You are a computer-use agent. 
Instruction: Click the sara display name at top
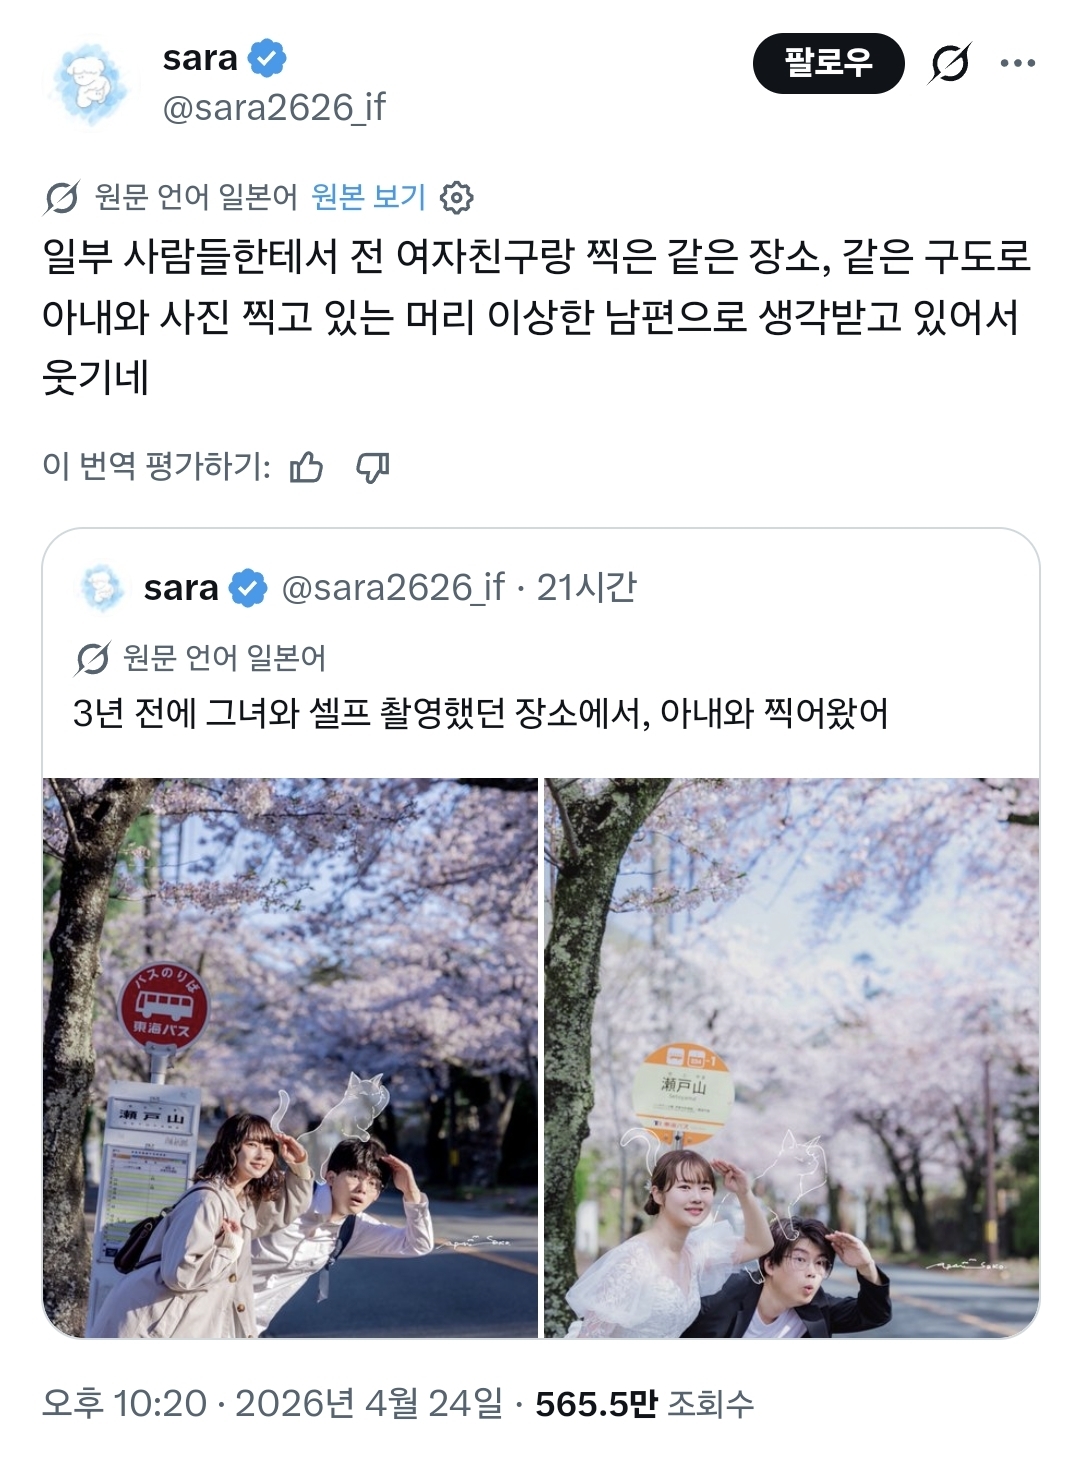[x=200, y=58]
